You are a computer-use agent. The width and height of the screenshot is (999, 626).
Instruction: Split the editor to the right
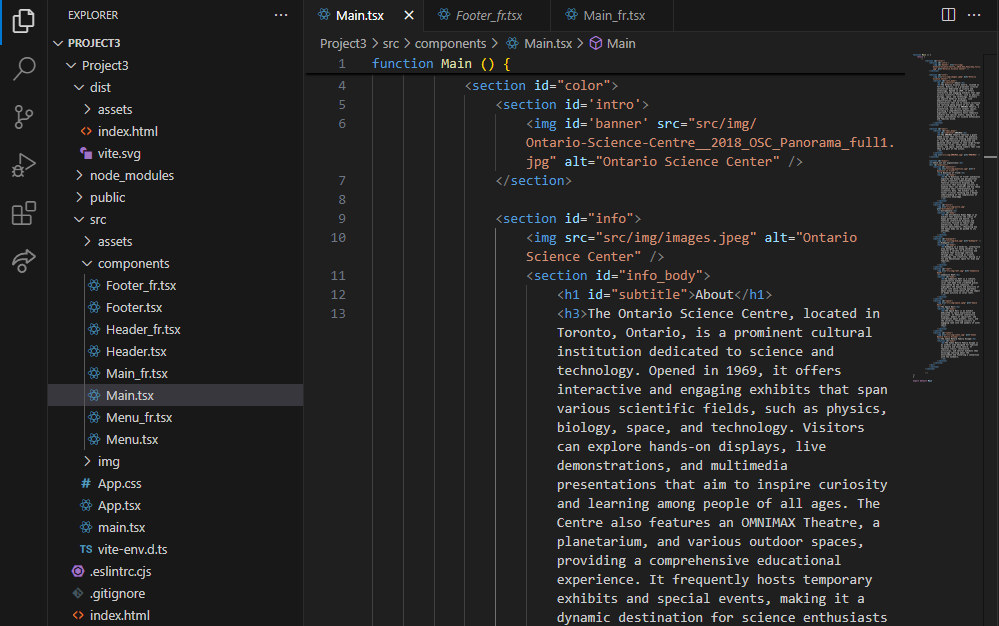[x=948, y=15]
